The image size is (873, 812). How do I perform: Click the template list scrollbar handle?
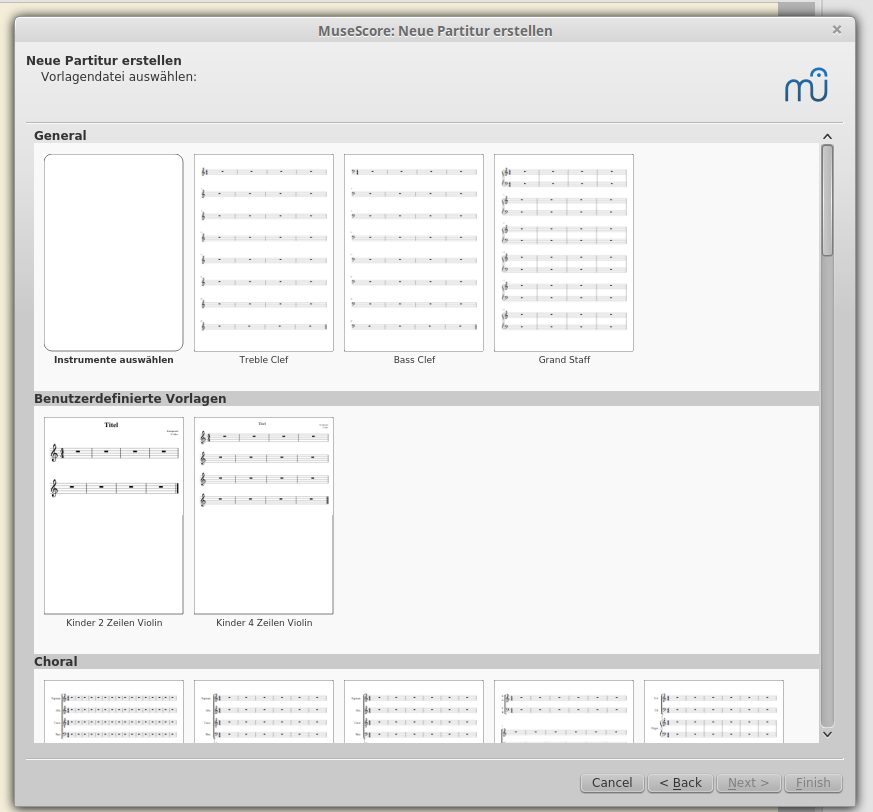click(x=827, y=200)
